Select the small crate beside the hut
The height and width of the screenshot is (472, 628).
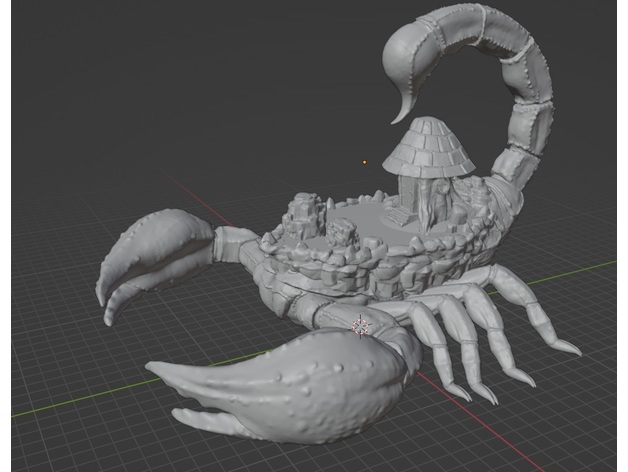click(395, 215)
